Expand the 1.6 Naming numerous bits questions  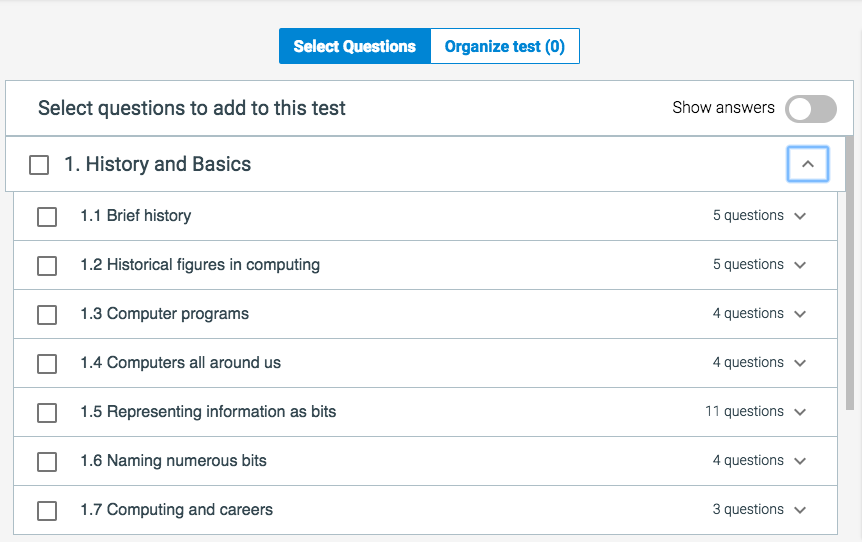click(x=800, y=461)
